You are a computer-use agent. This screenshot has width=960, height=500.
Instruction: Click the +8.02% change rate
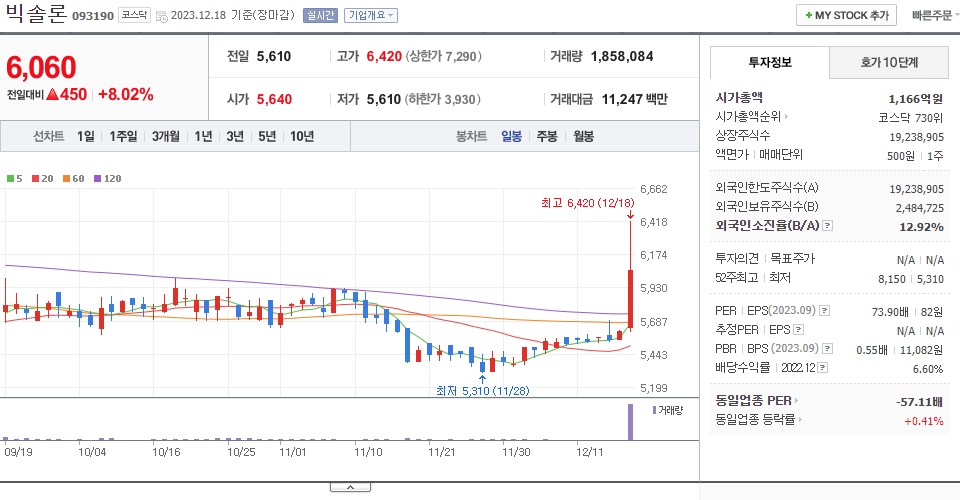[x=126, y=94]
